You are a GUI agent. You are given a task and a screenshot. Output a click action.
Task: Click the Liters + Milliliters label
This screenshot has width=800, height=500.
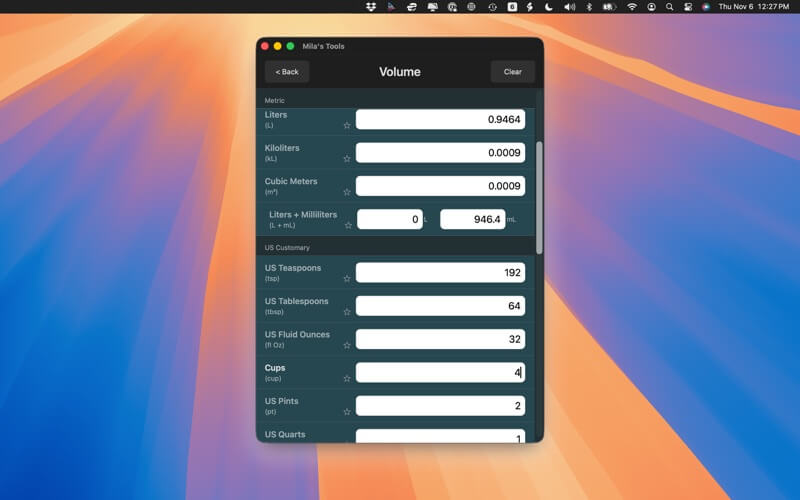pos(303,214)
